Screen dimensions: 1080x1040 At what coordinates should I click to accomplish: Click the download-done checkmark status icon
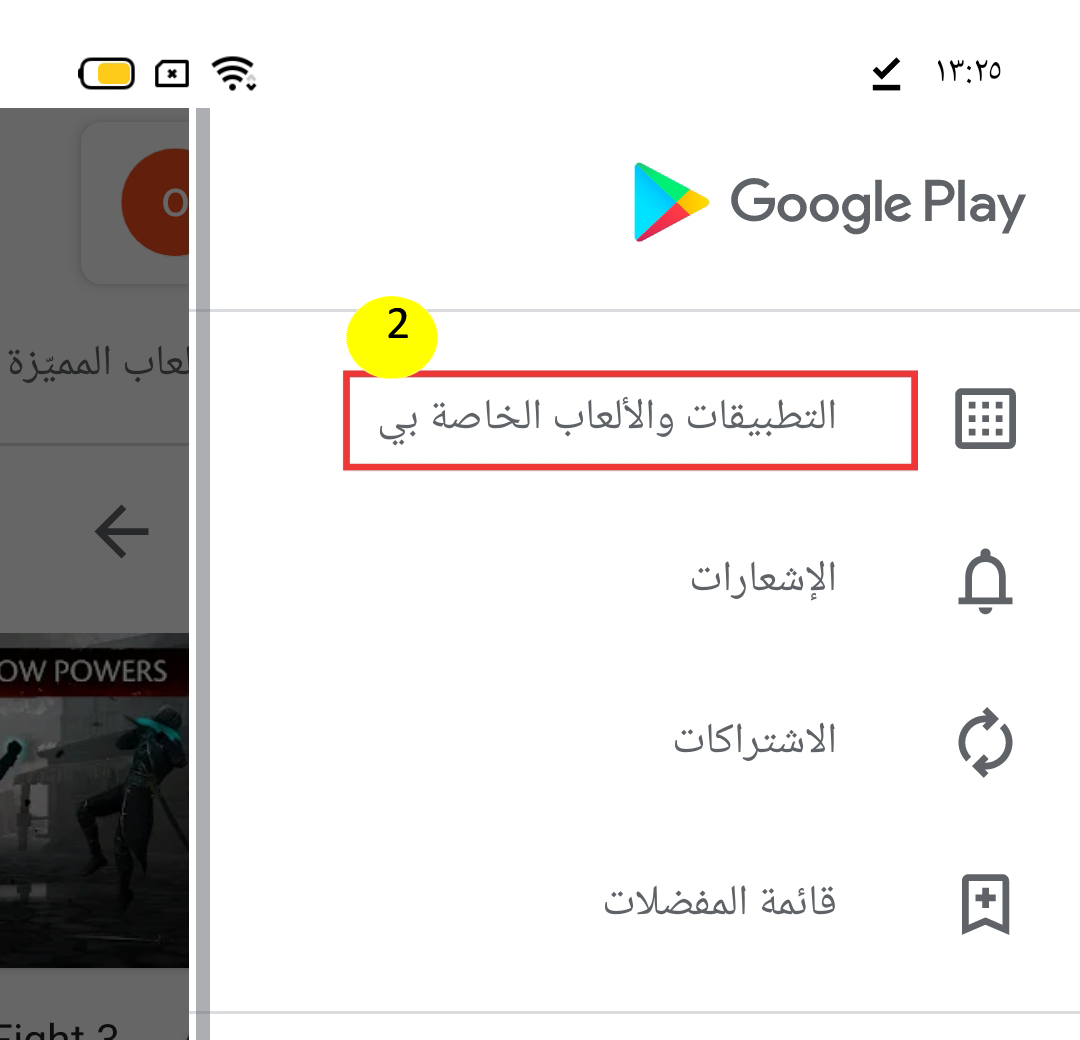pyautogui.click(x=886, y=74)
